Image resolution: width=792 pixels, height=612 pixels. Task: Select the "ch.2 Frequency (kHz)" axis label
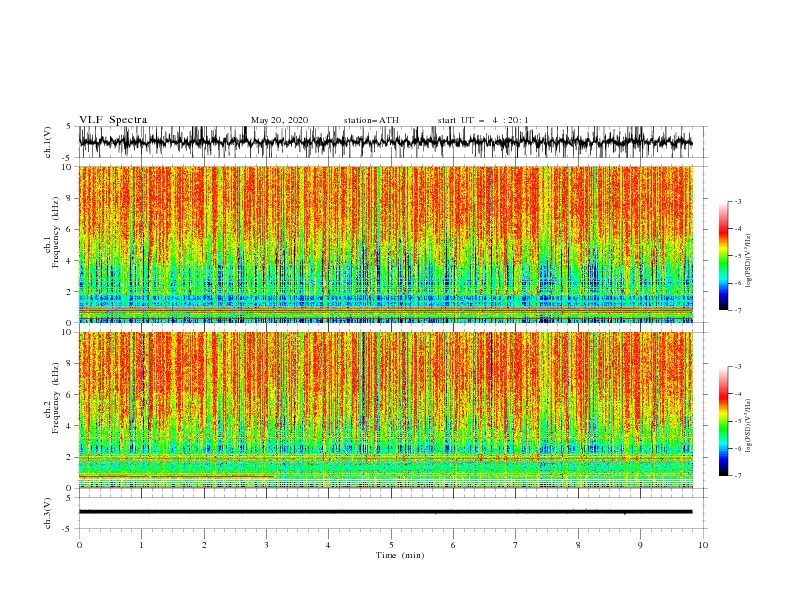pos(52,397)
